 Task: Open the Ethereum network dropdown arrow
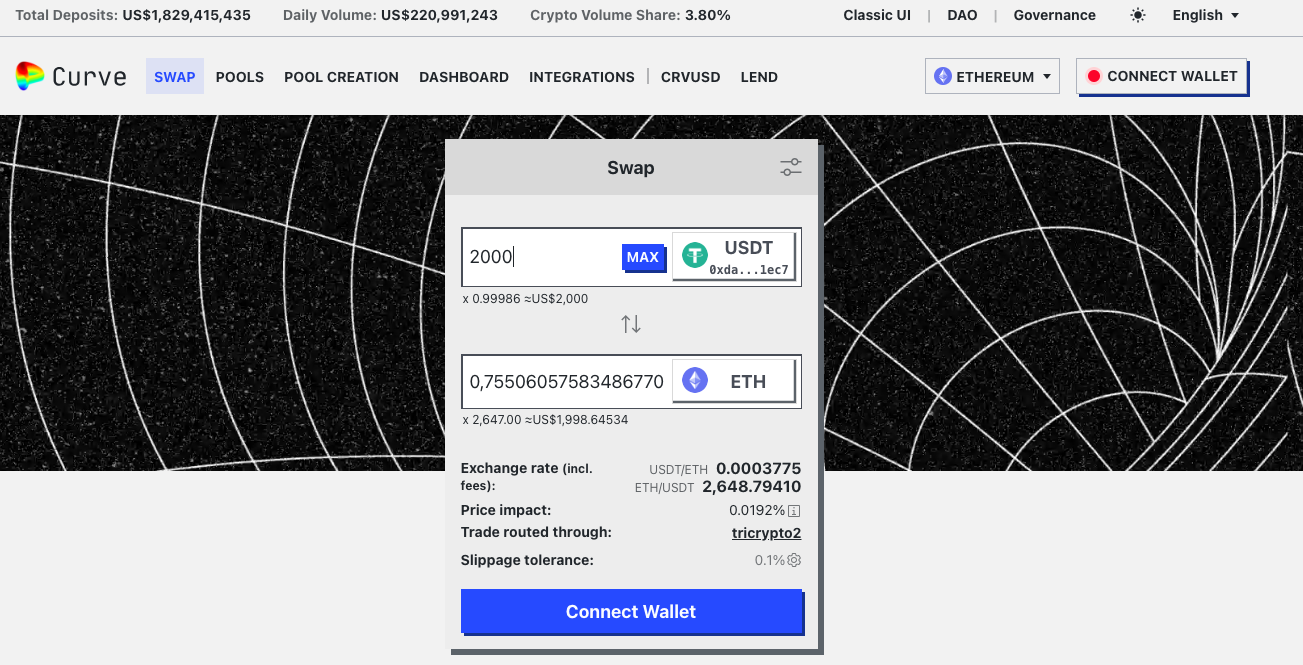click(x=1047, y=76)
